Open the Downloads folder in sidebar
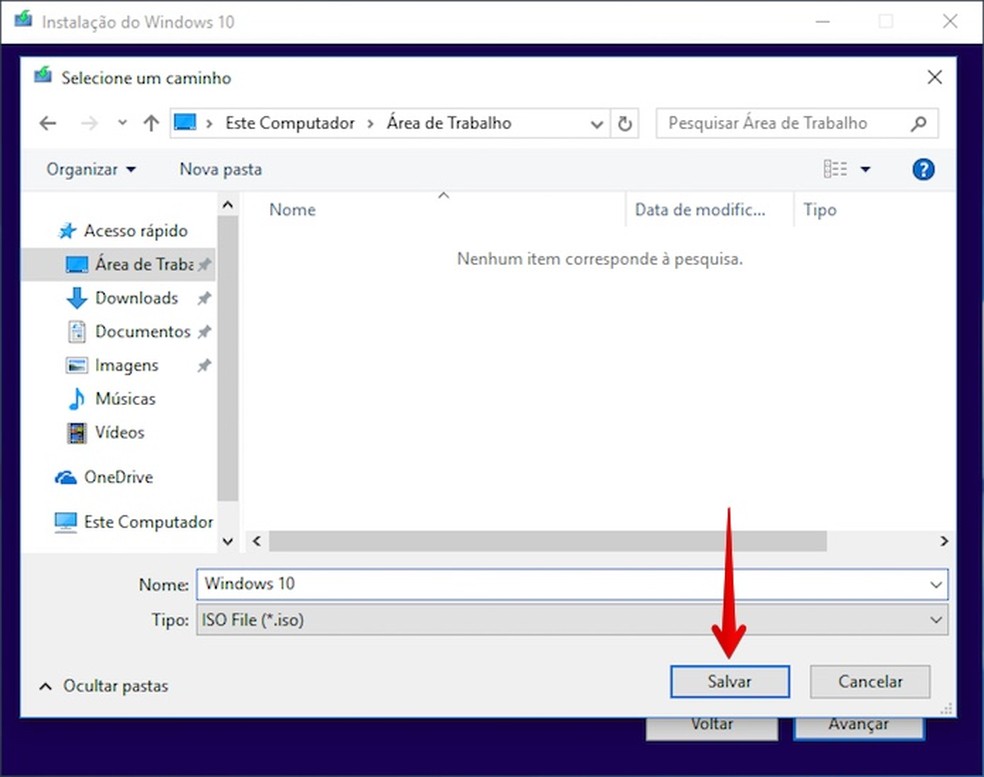Image resolution: width=984 pixels, height=777 pixels. pyautogui.click(x=135, y=297)
